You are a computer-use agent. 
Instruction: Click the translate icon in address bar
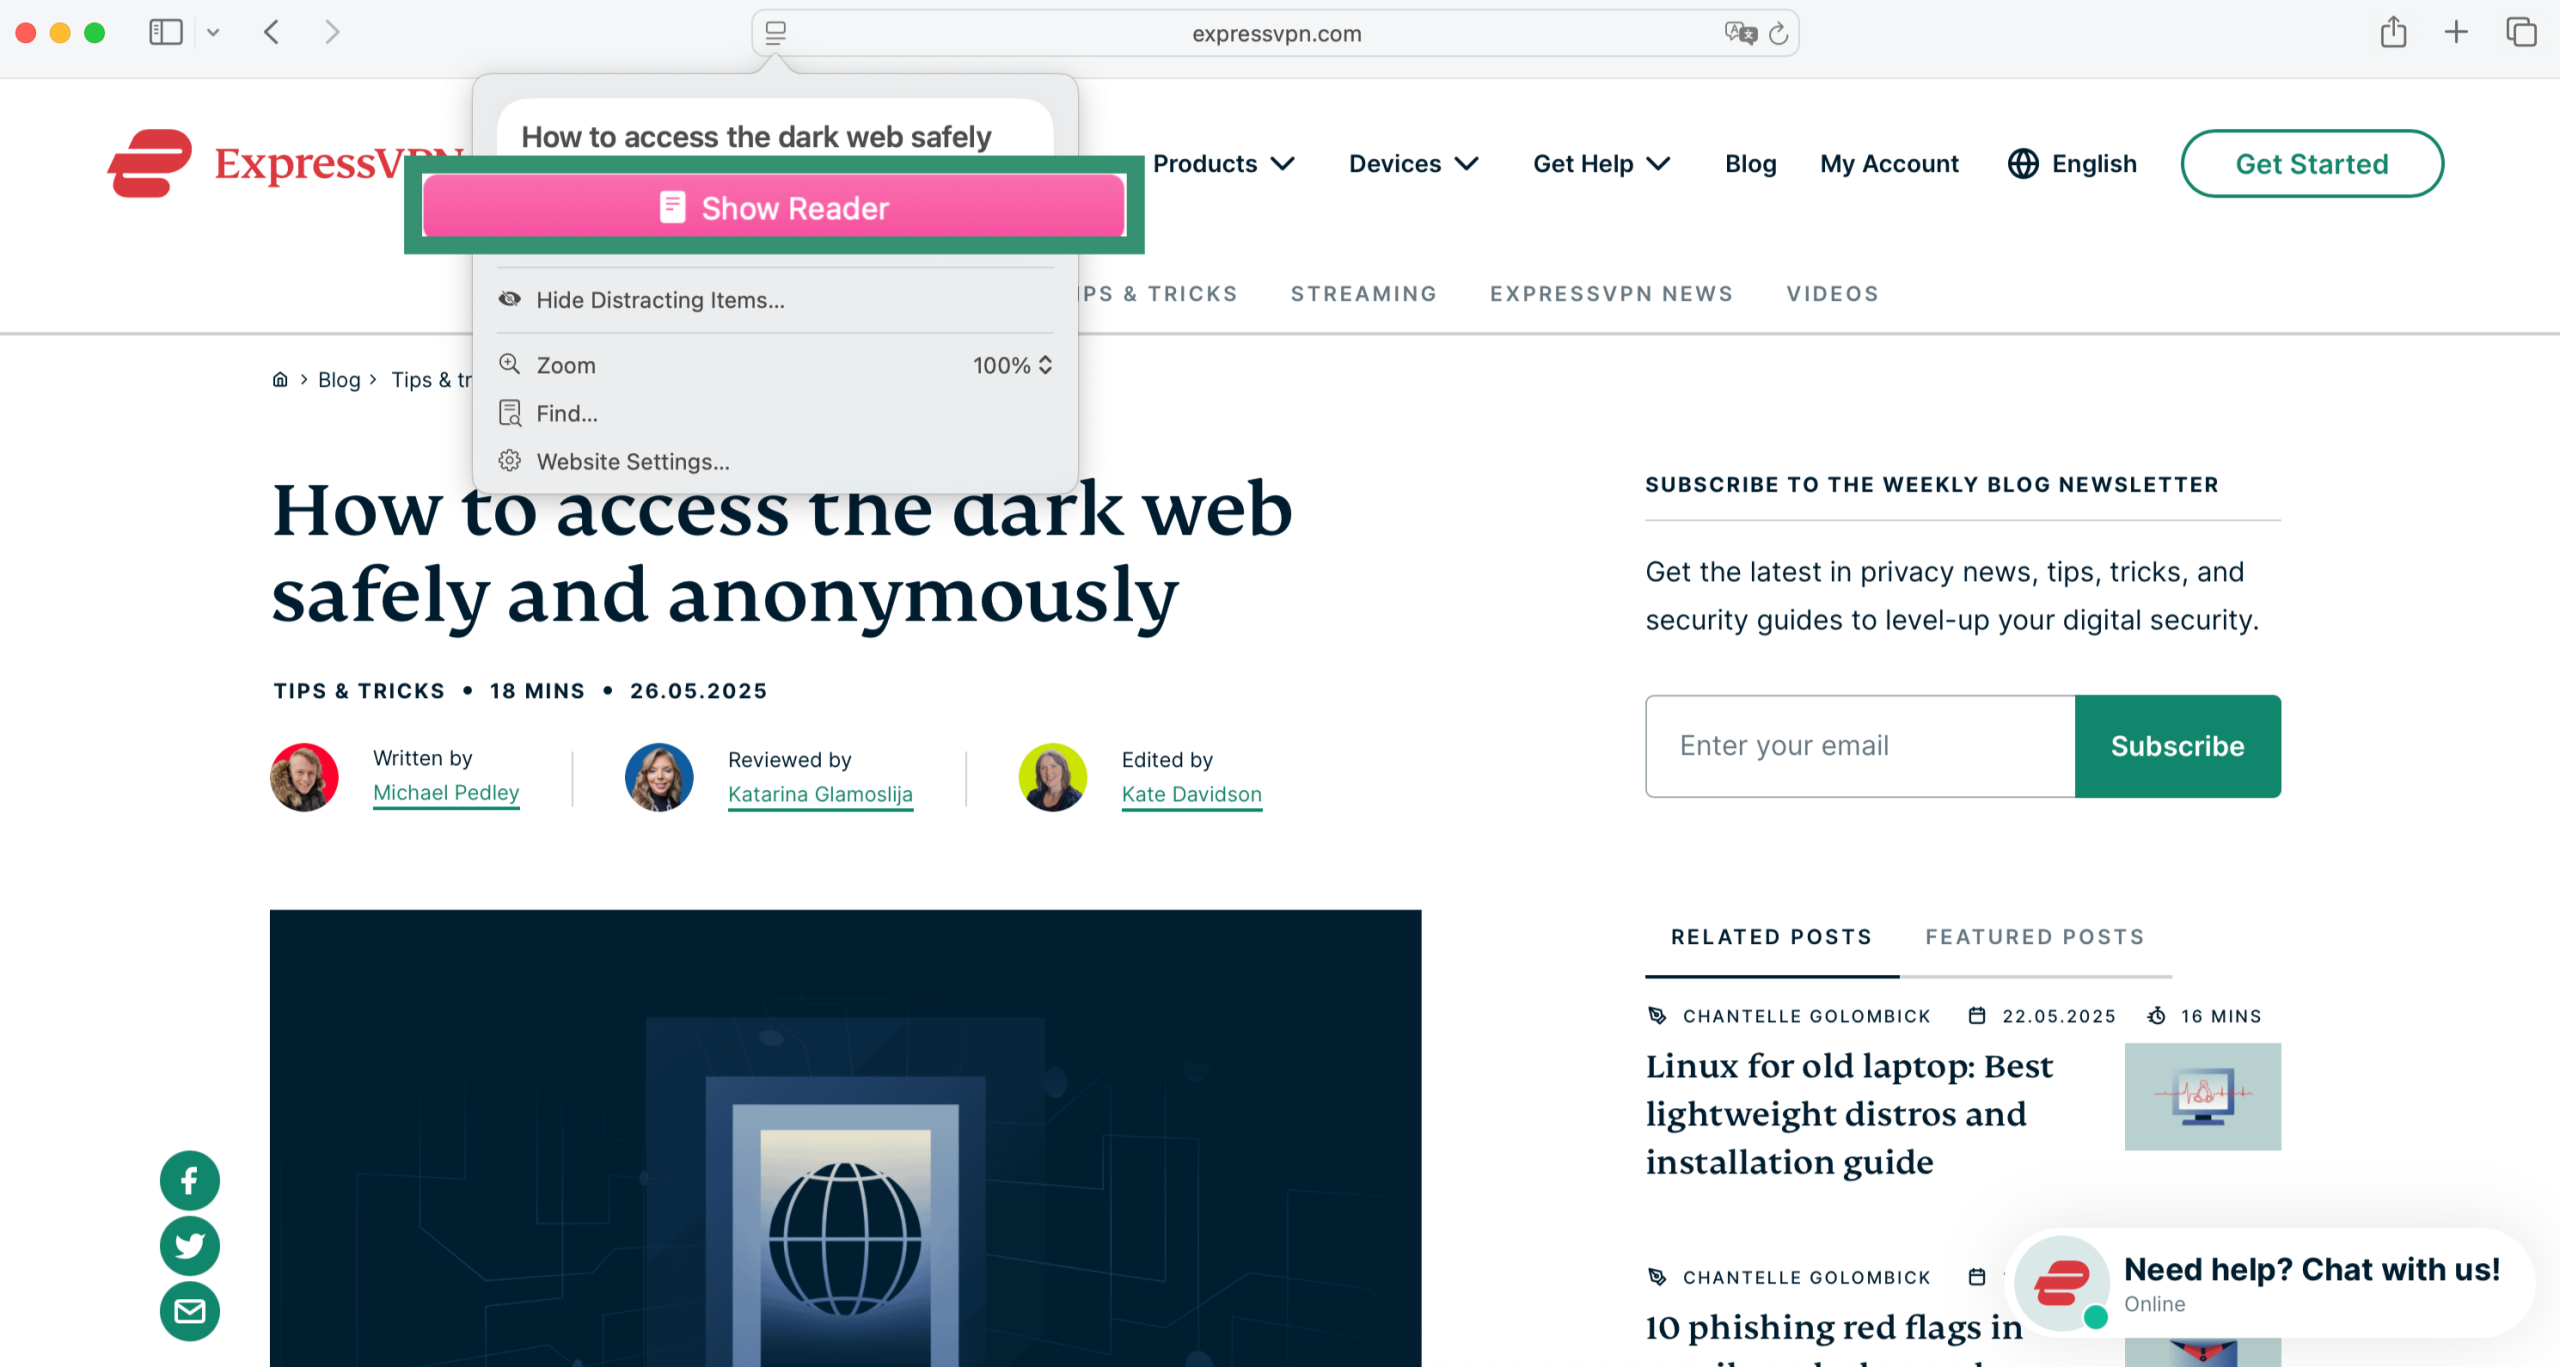click(1741, 34)
